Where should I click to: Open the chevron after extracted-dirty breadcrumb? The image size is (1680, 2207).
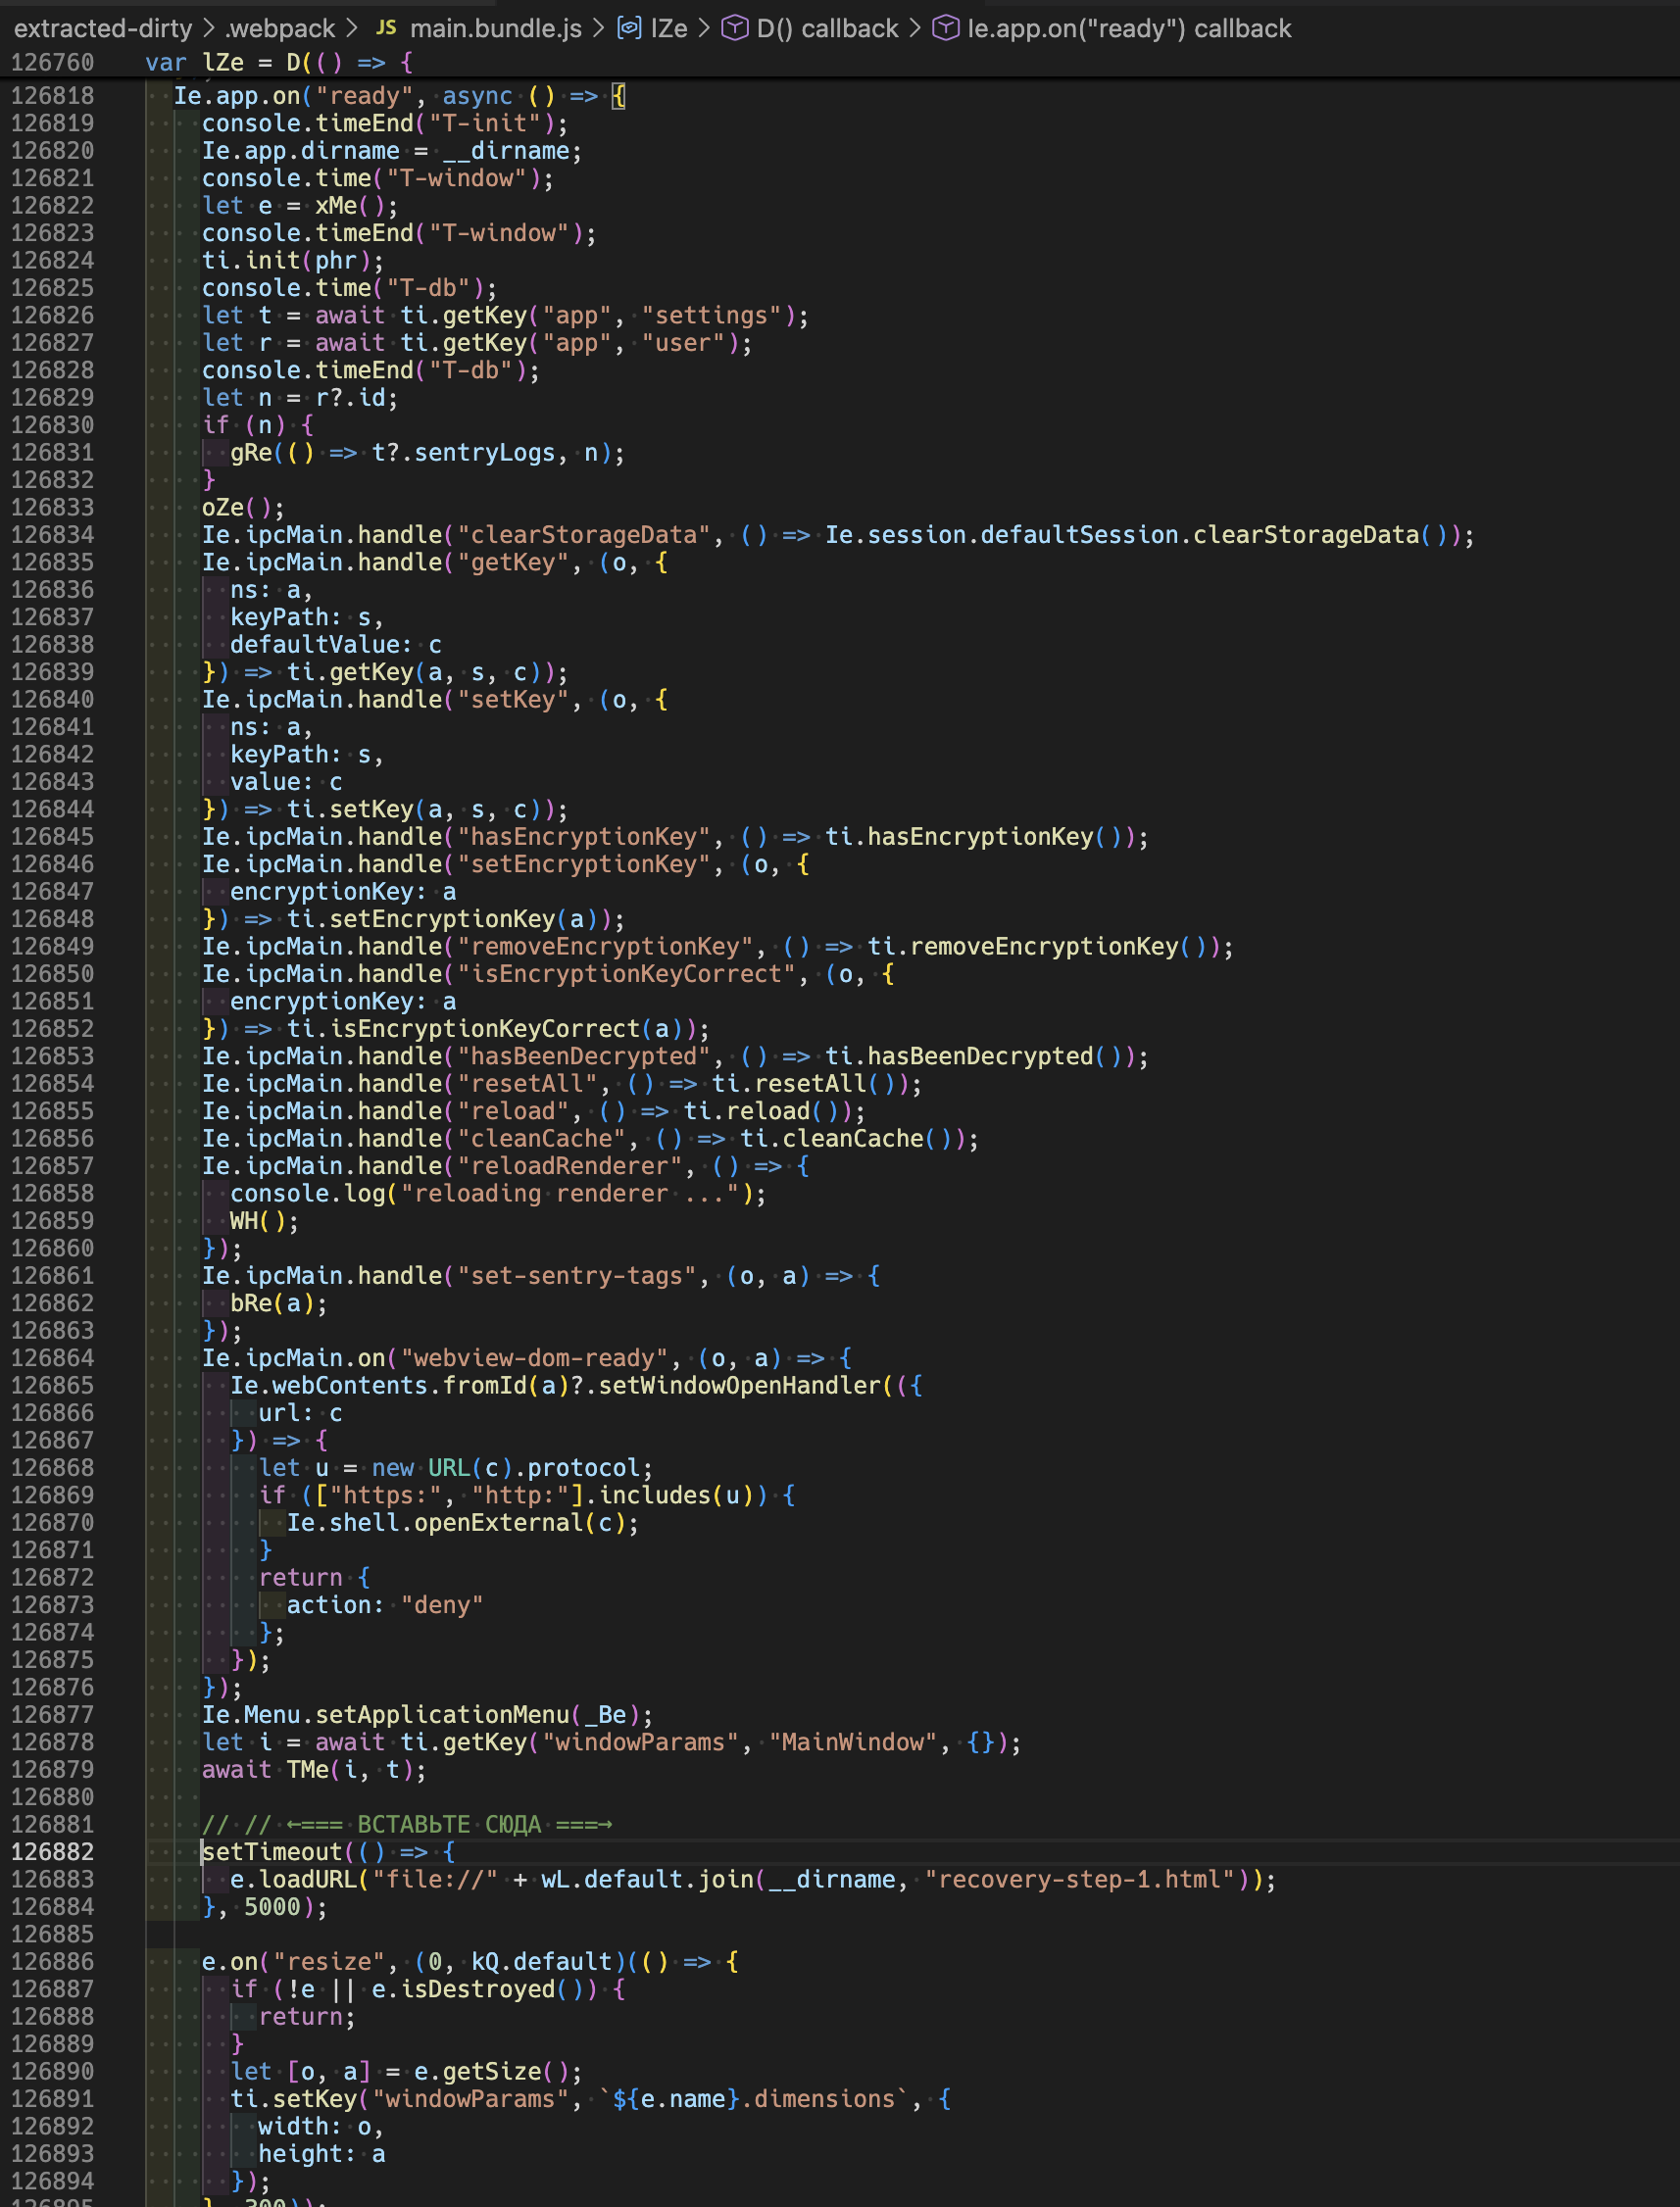pyautogui.click(x=207, y=27)
